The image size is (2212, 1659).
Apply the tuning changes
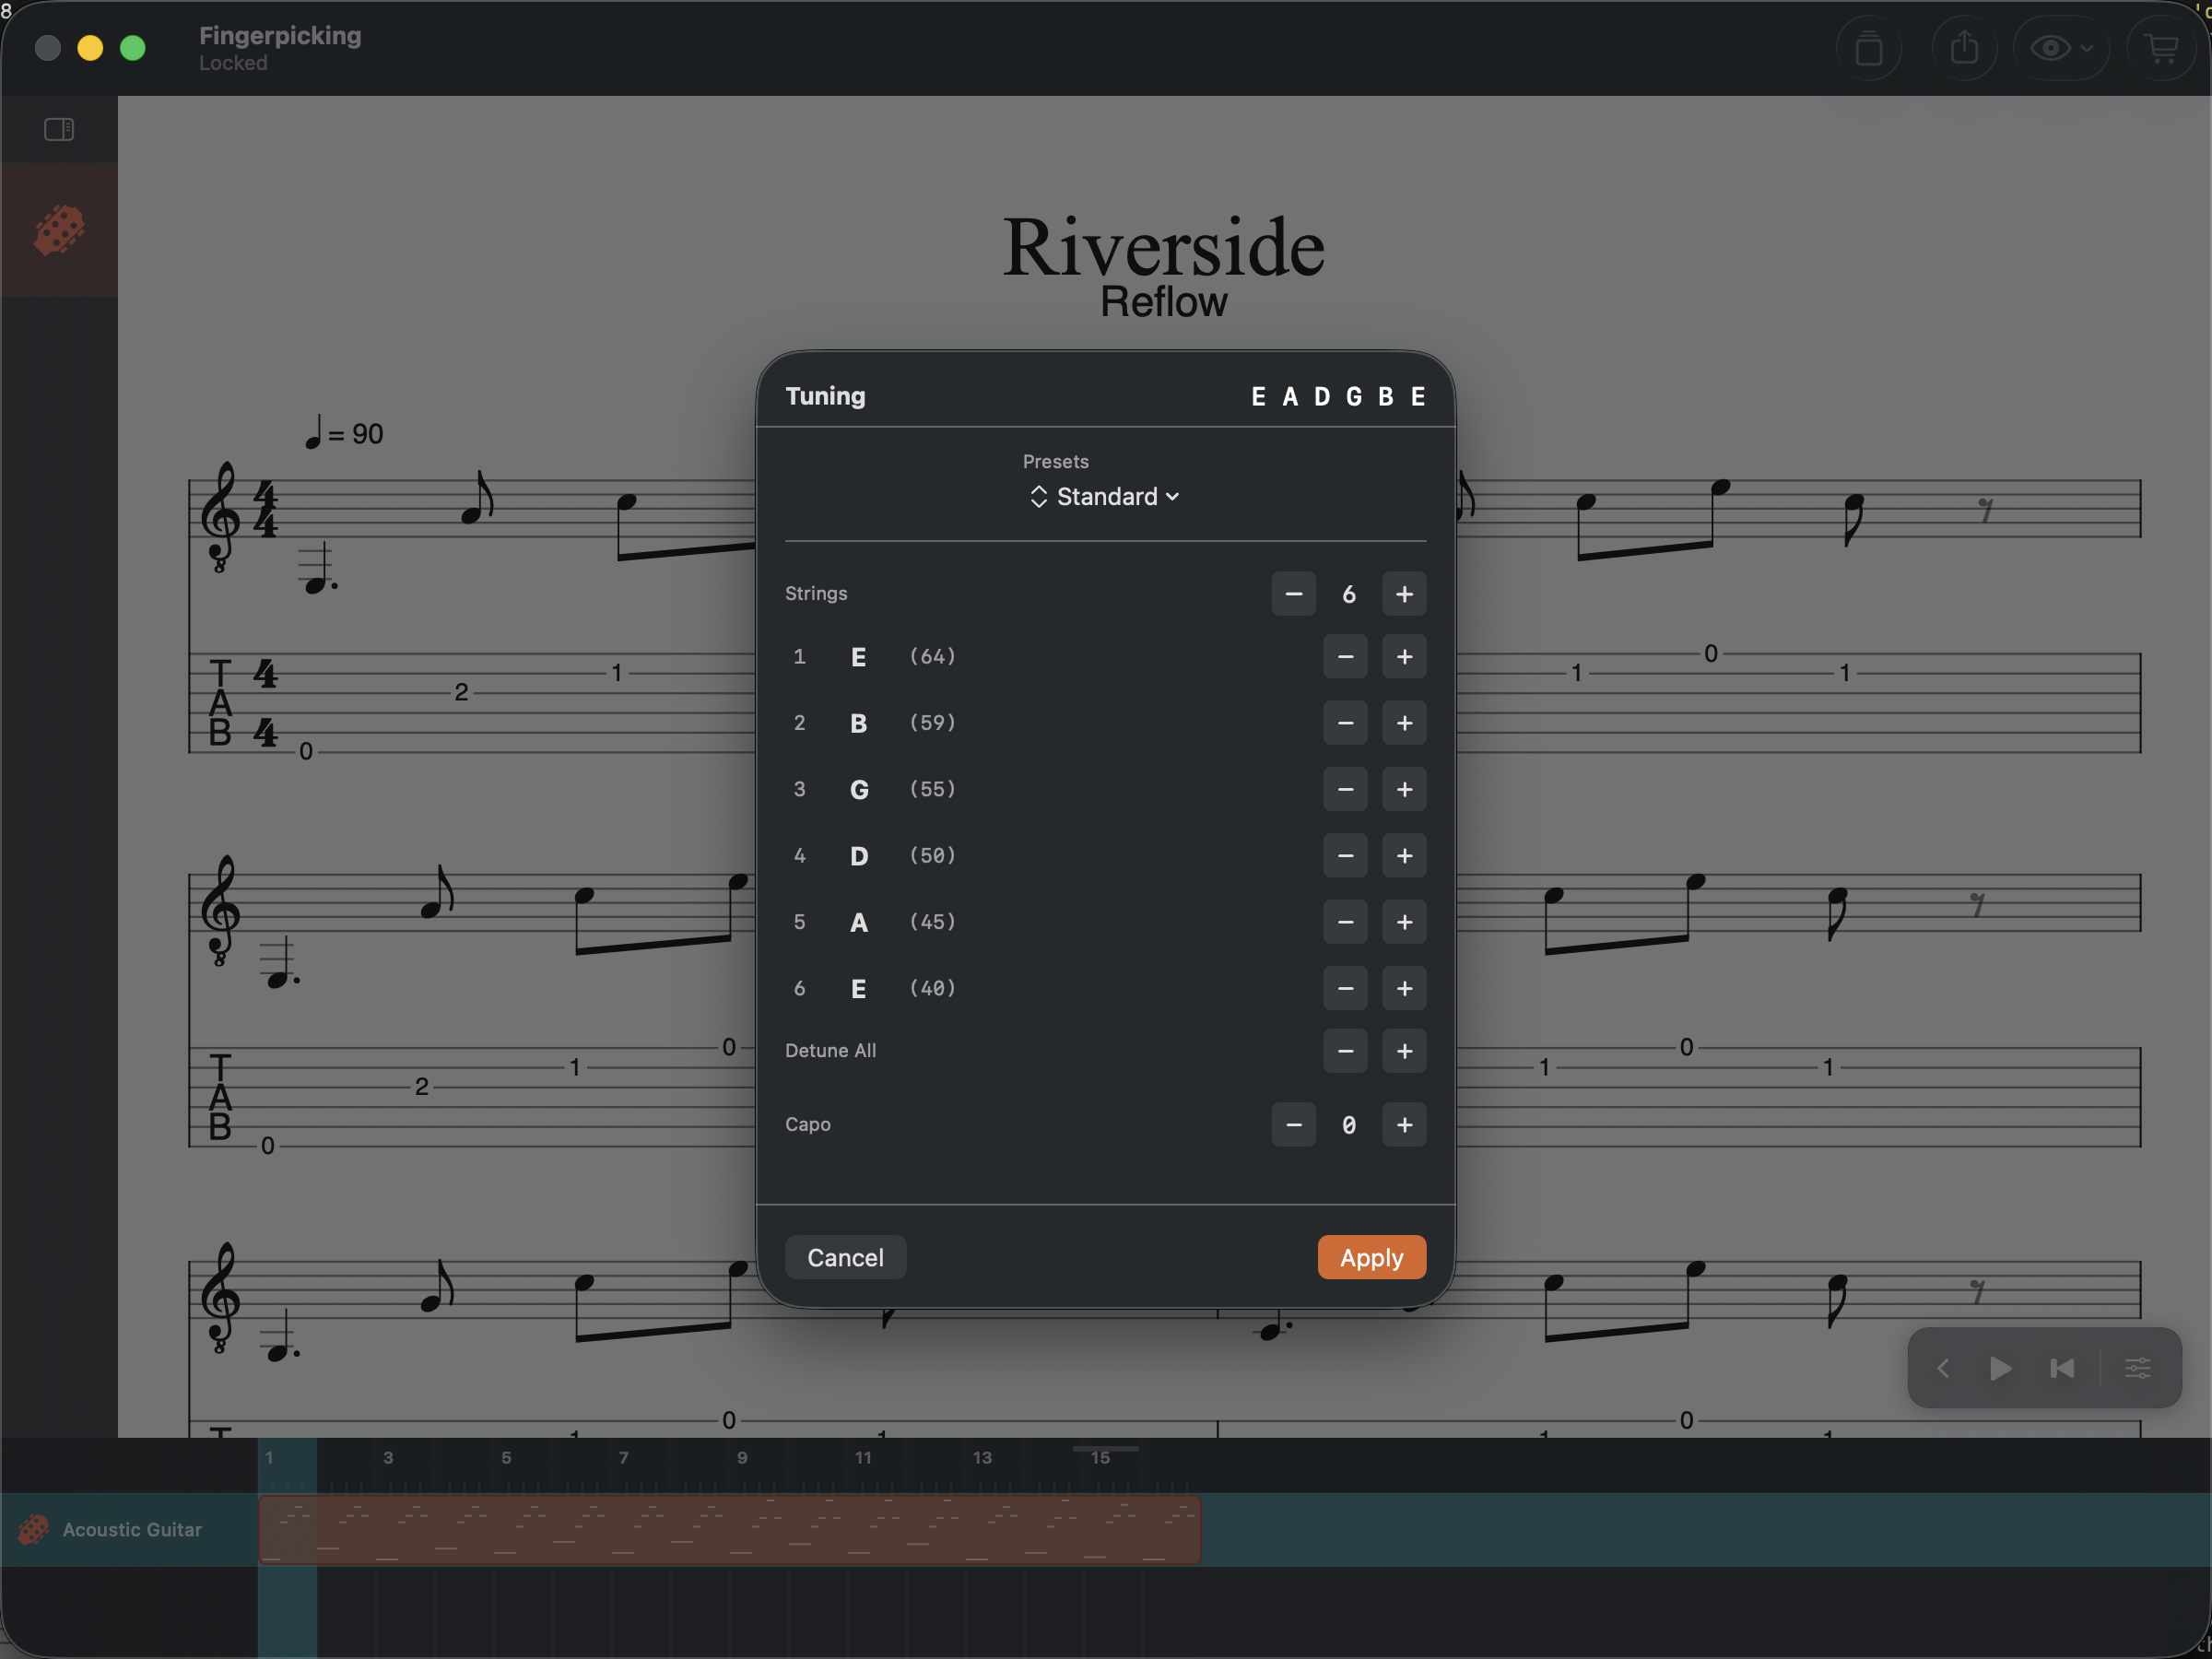tap(1371, 1257)
